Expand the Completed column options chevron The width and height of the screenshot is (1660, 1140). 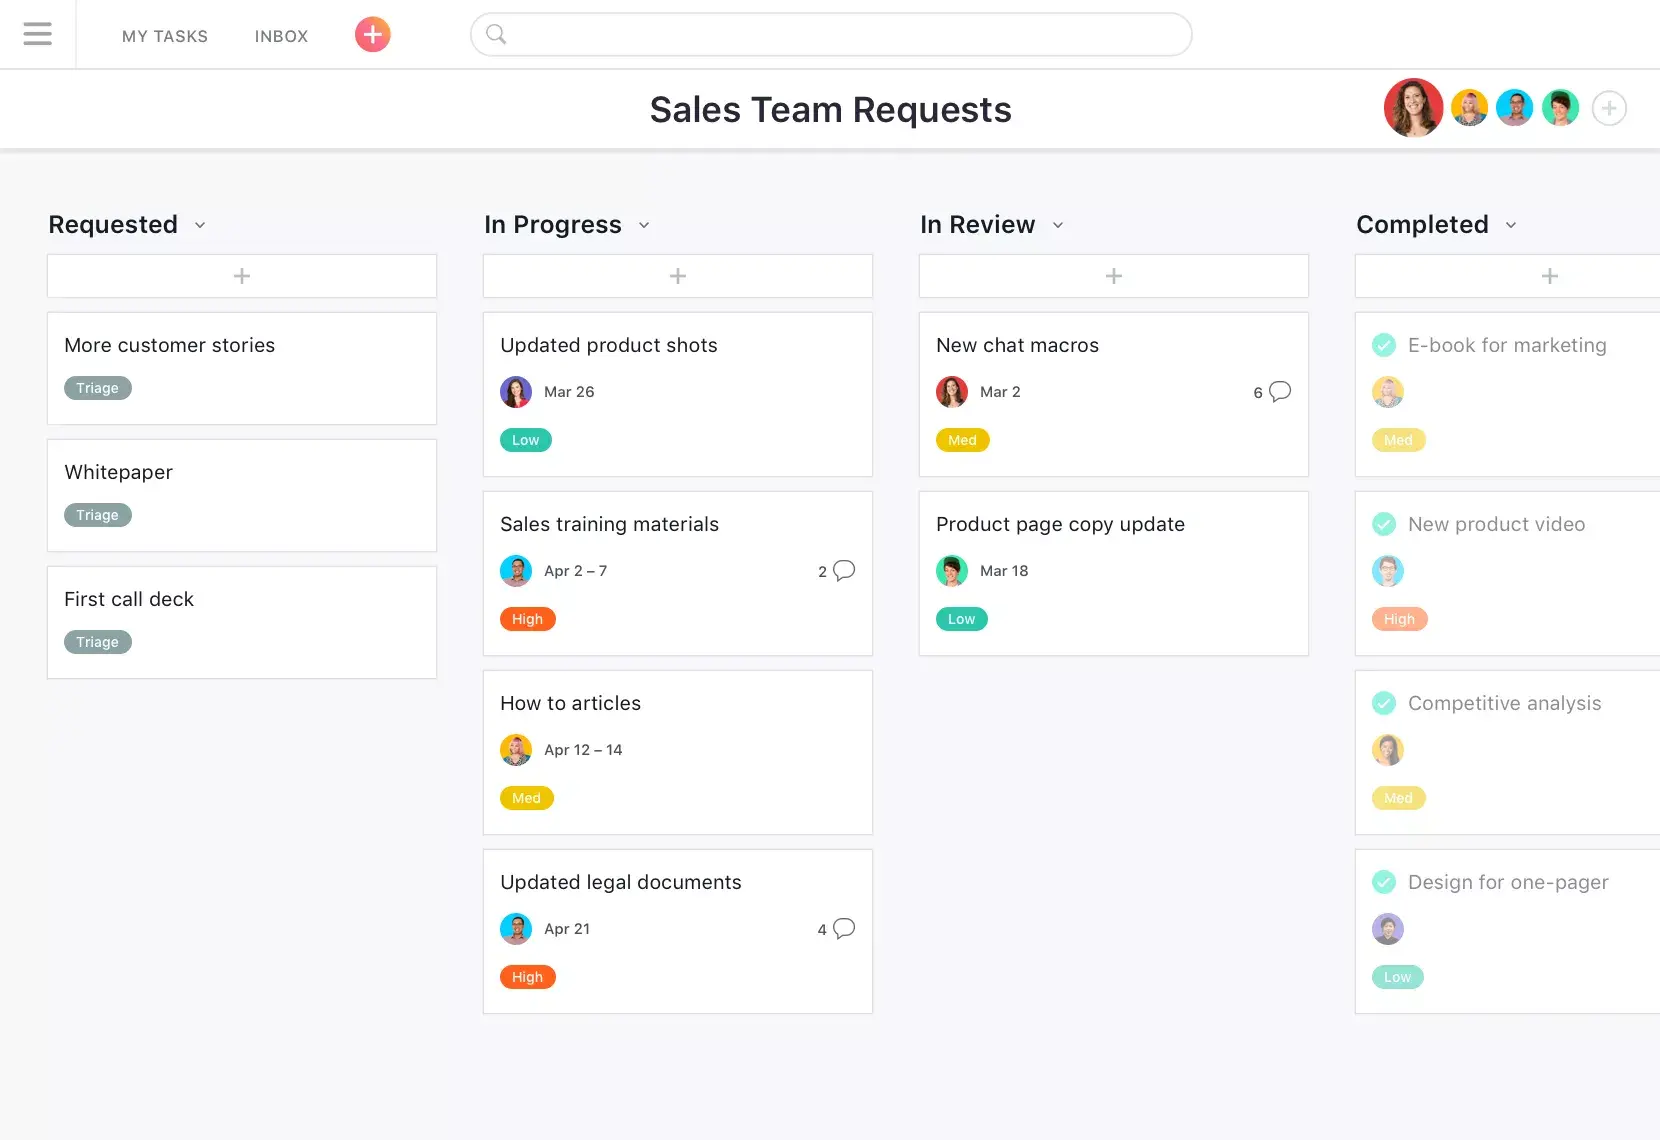click(1511, 225)
